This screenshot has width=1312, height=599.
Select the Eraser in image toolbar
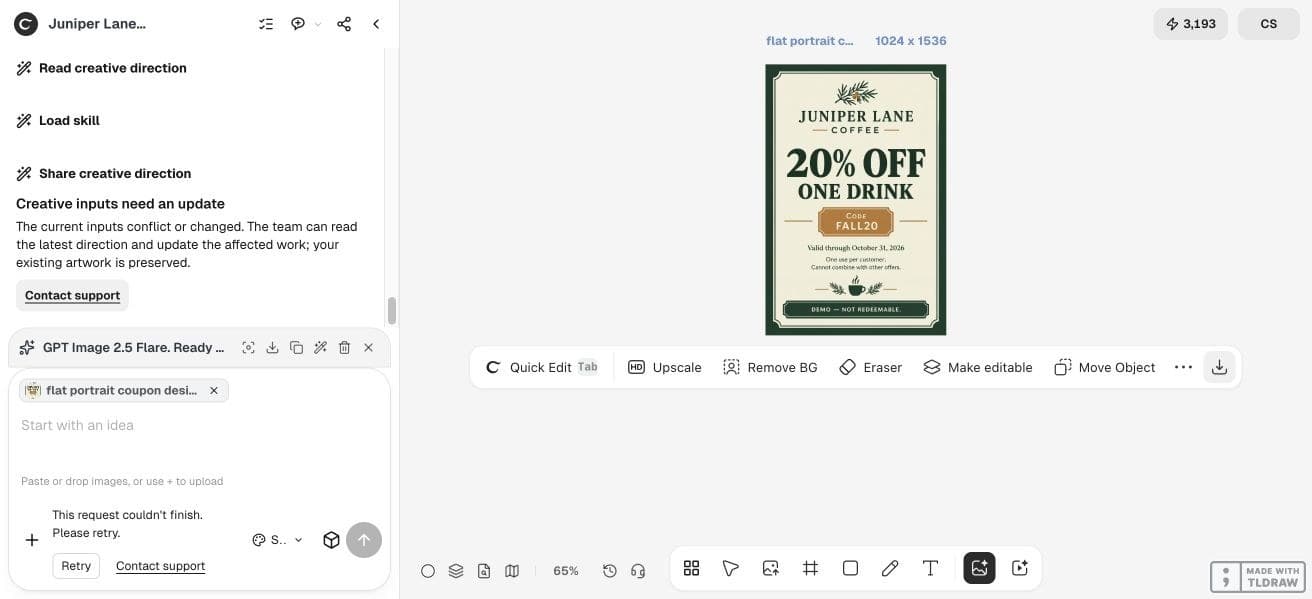pyautogui.click(x=871, y=368)
